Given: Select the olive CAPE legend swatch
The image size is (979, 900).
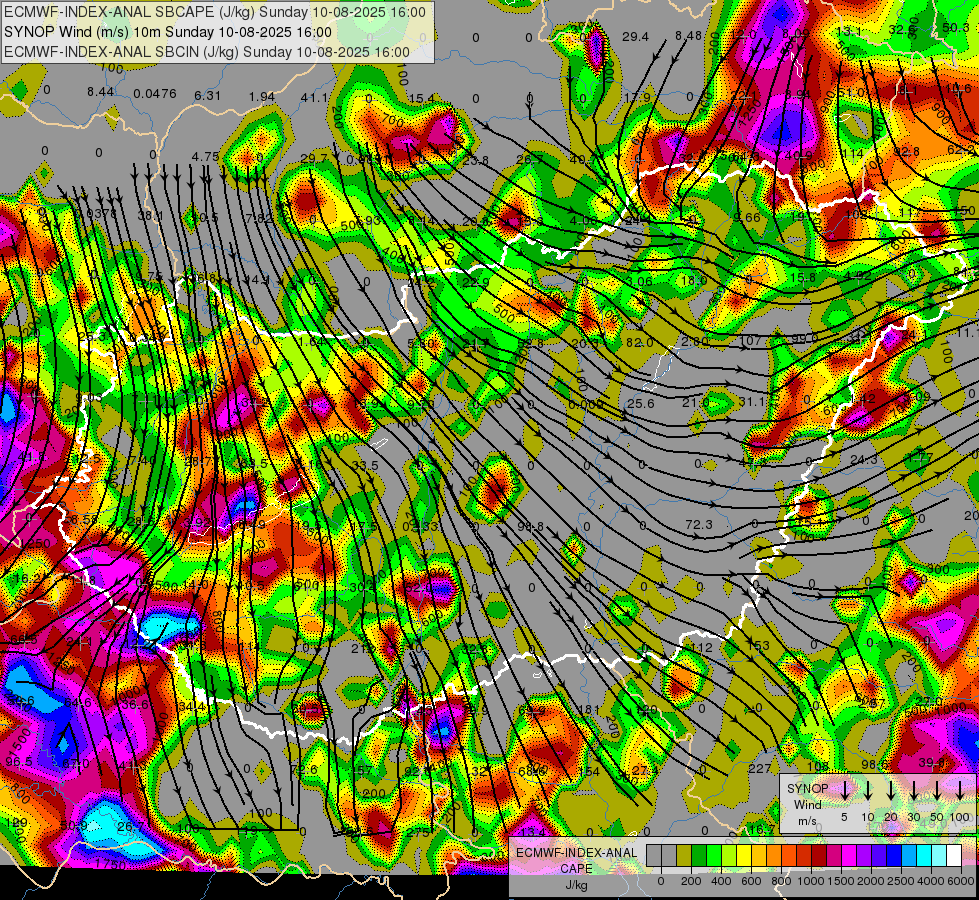Looking at the screenshot, I should [684, 855].
